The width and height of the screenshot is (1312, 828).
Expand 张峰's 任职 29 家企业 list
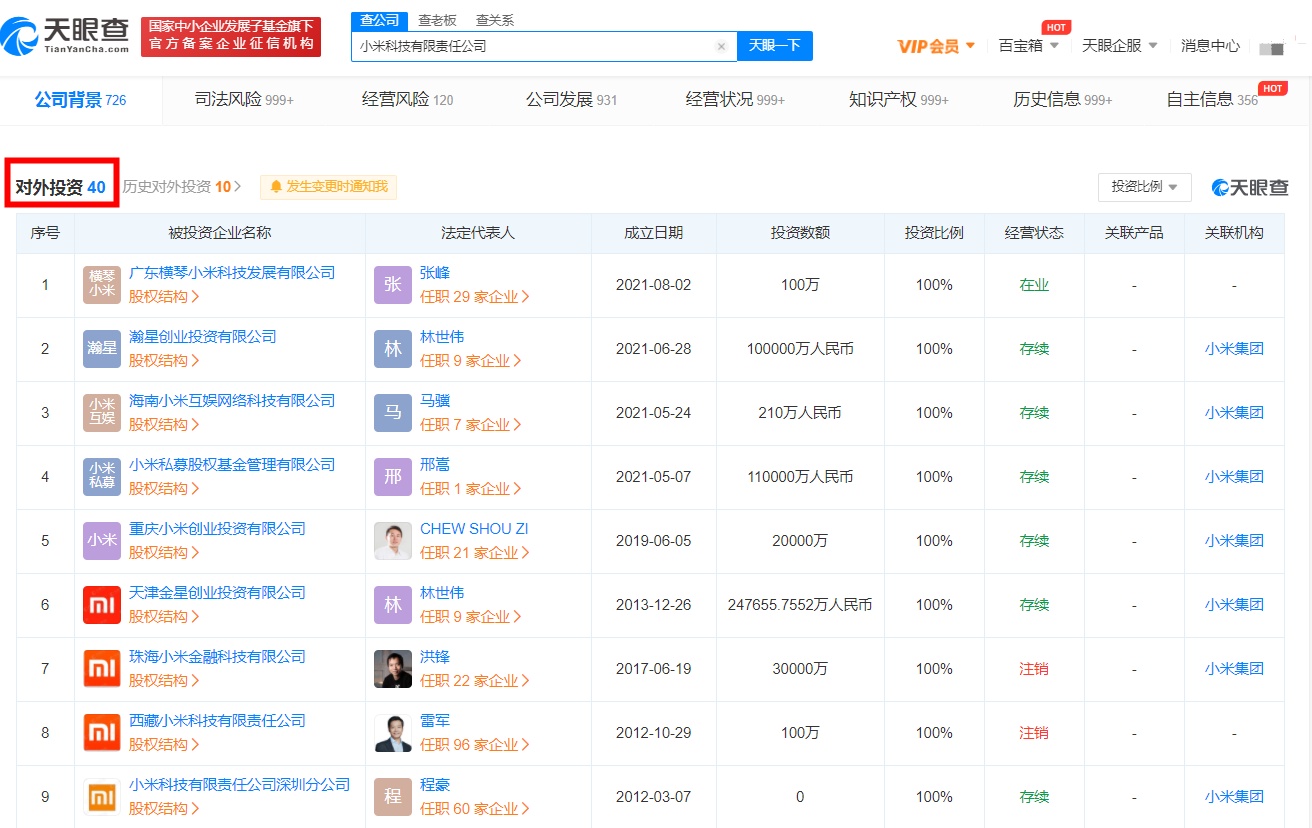point(475,297)
